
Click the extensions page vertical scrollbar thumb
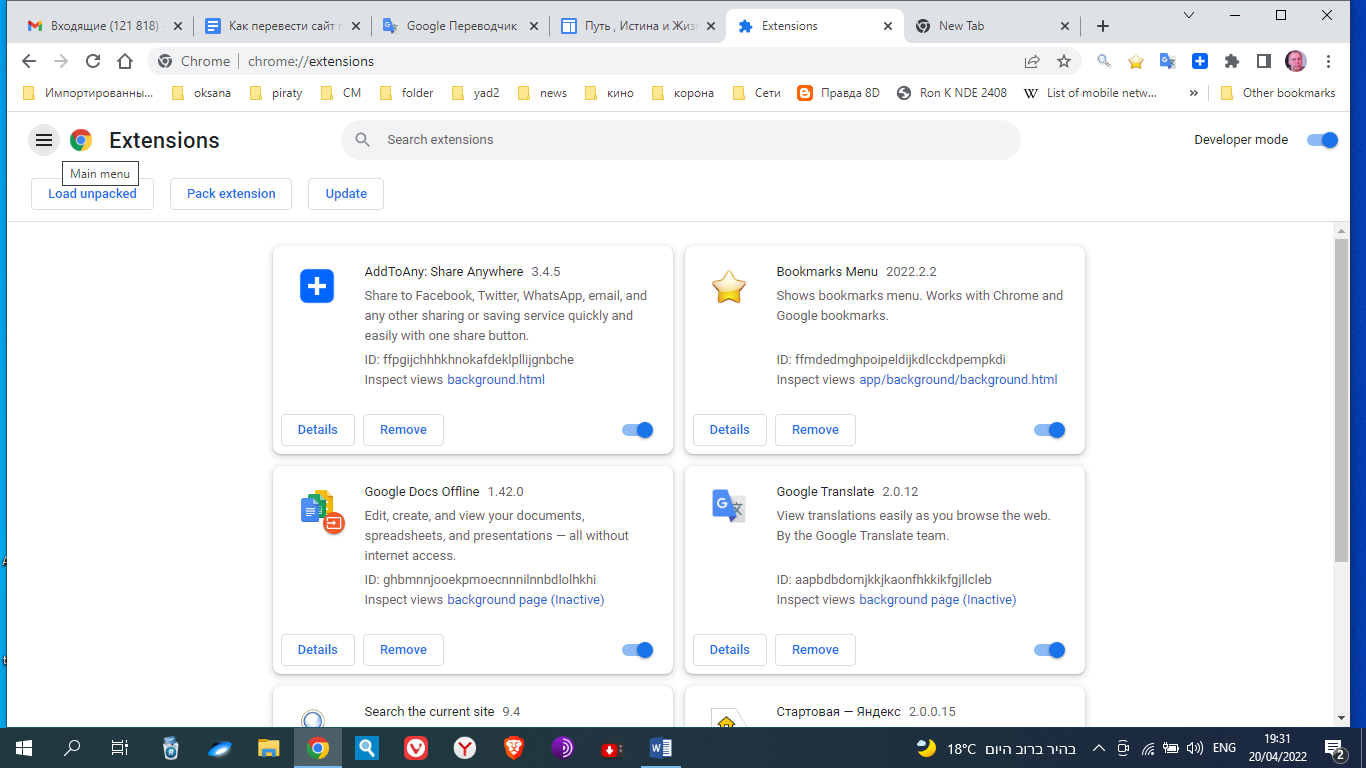(1342, 400)
